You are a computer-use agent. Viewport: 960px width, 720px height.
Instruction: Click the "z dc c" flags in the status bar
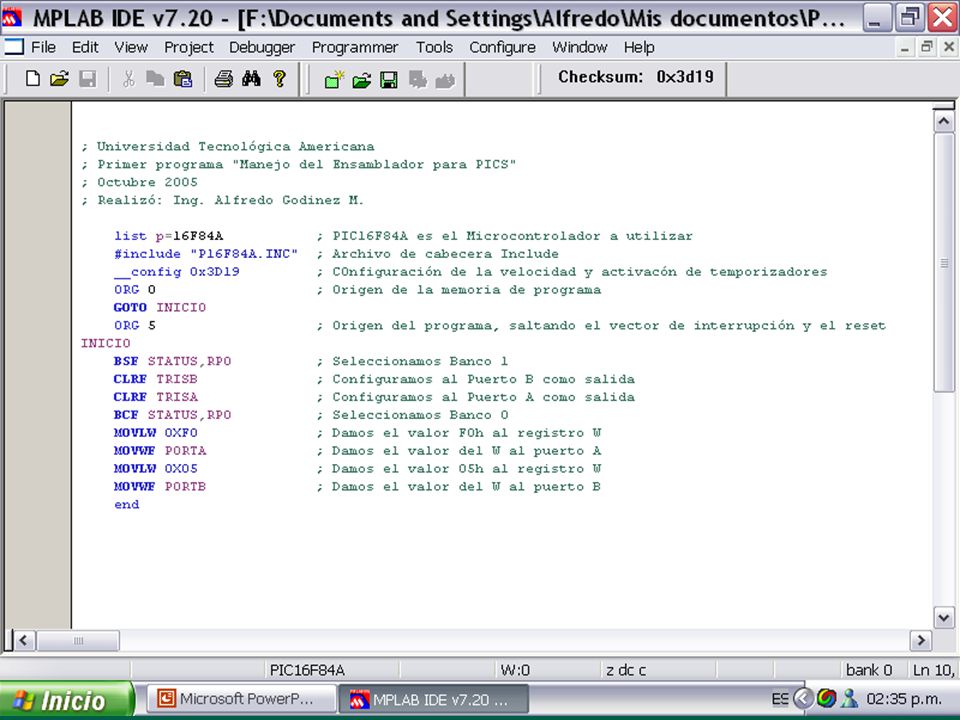point(626,670)
